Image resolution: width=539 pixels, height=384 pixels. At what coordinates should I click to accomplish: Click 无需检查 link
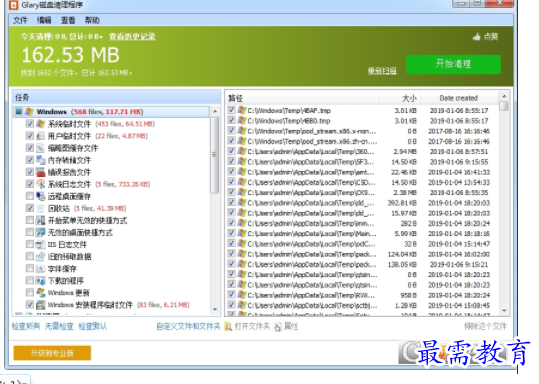[x=59, y=326]
